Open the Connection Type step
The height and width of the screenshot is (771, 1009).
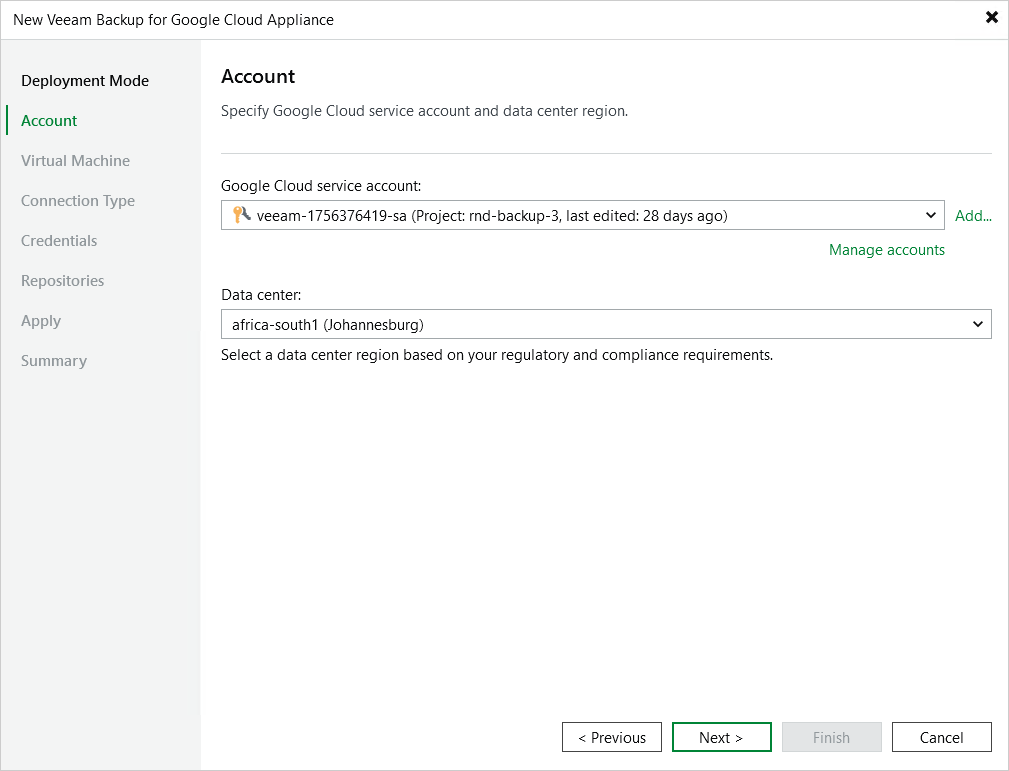point(78,201)
